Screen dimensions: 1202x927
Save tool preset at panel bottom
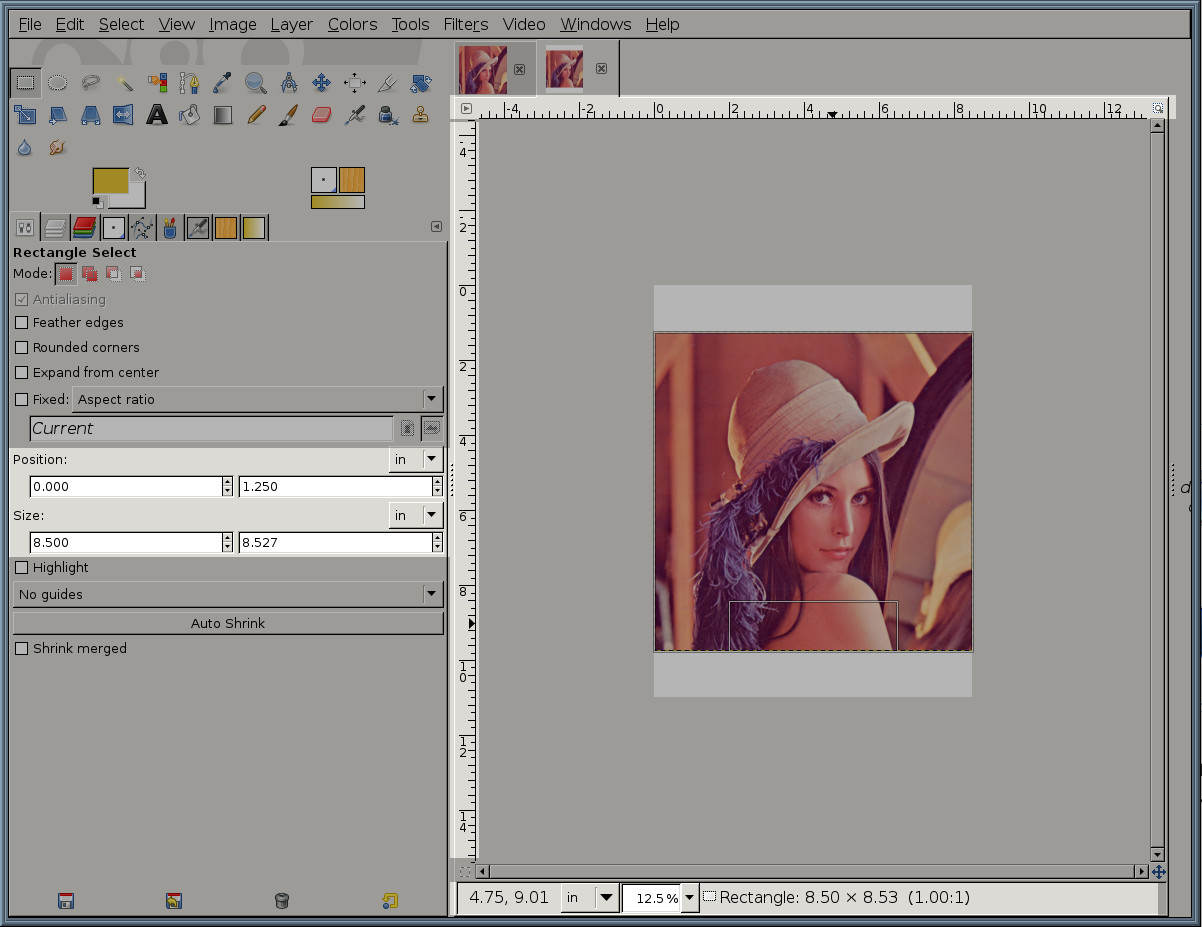click(66, 901)
